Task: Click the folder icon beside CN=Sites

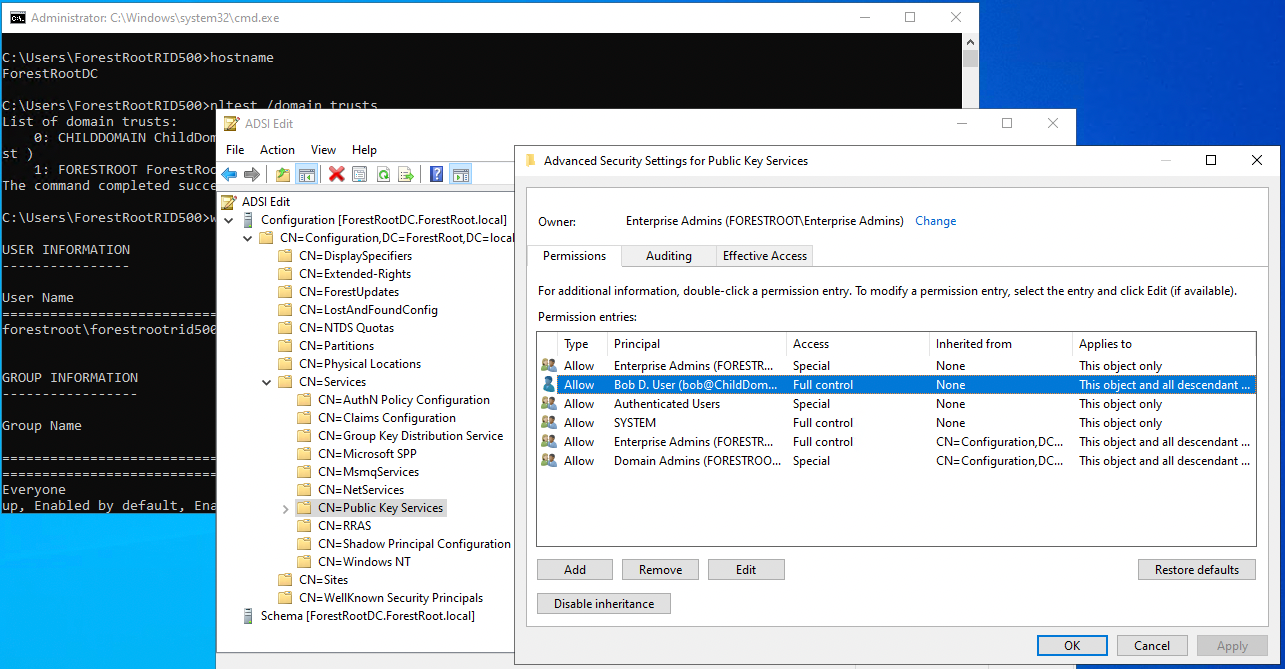Action: [x=285, y=580]
